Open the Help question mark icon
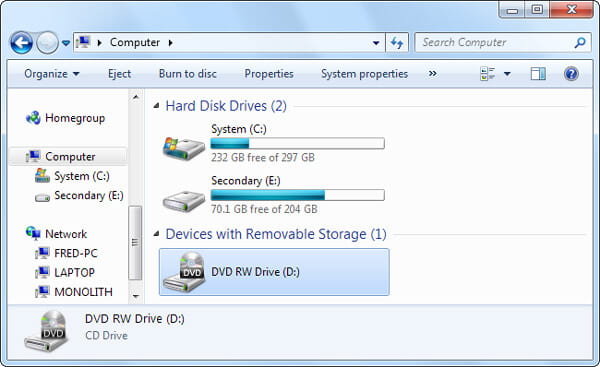 (x=571, y=73)
